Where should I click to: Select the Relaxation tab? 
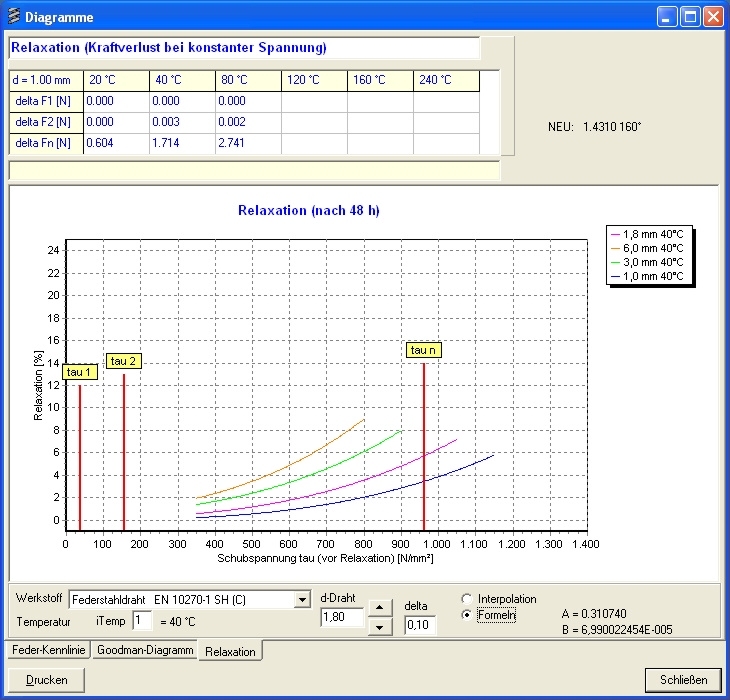click(x=229, y=651)
